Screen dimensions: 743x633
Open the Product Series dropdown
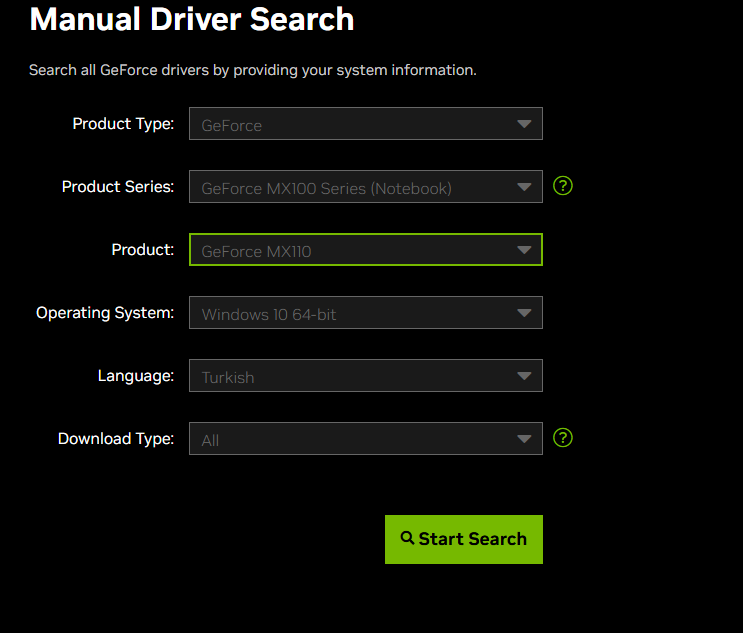click(366, 187)
